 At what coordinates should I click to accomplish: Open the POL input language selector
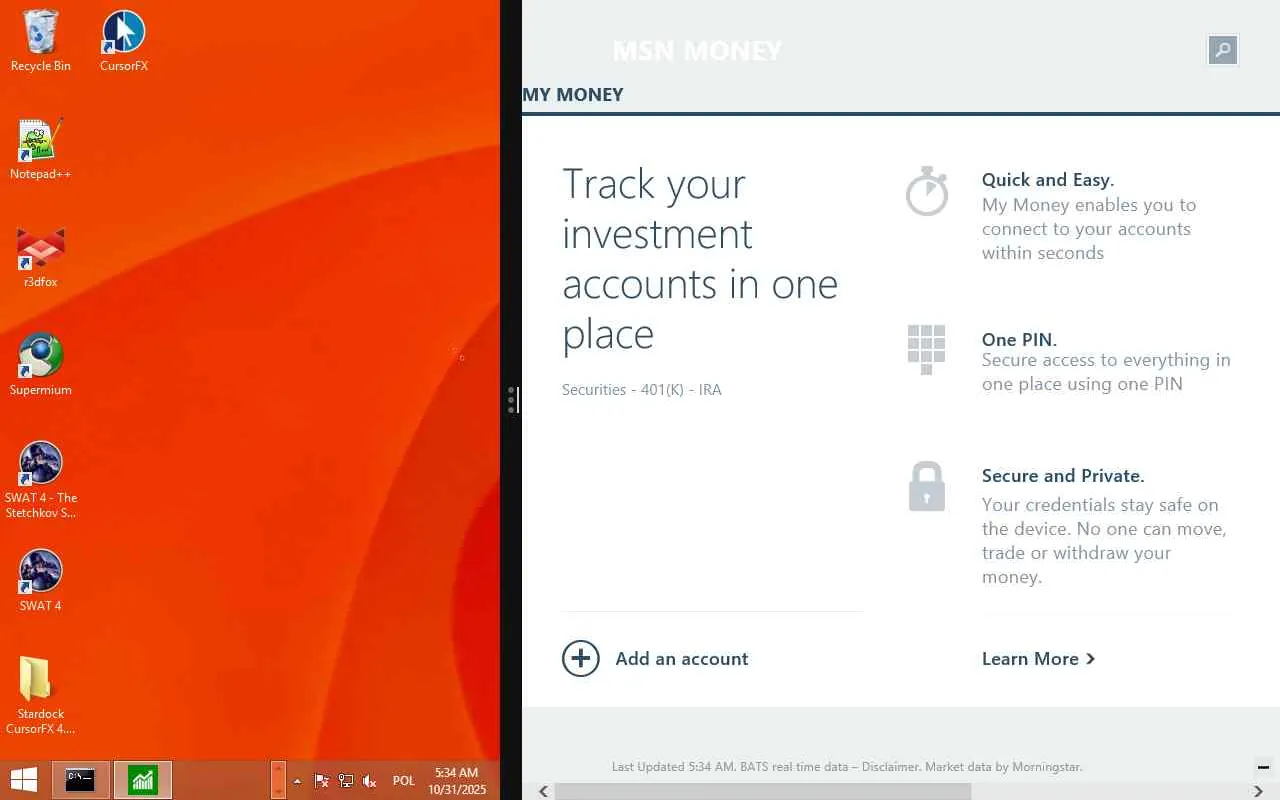pyautogui.click(x=404, y=781)
